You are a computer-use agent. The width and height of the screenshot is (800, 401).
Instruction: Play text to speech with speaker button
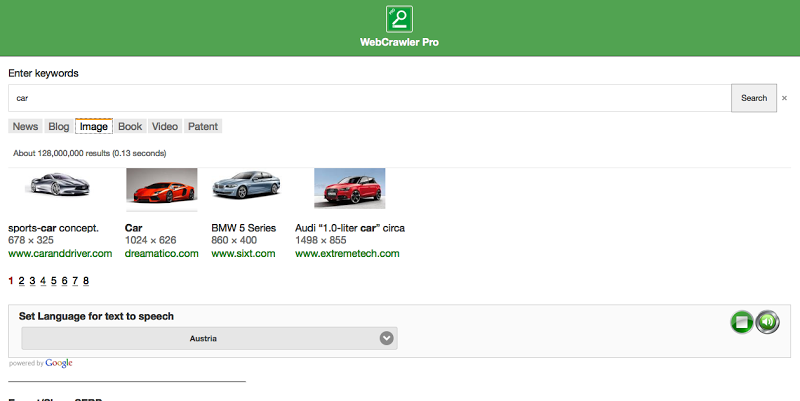pos(767,322)
